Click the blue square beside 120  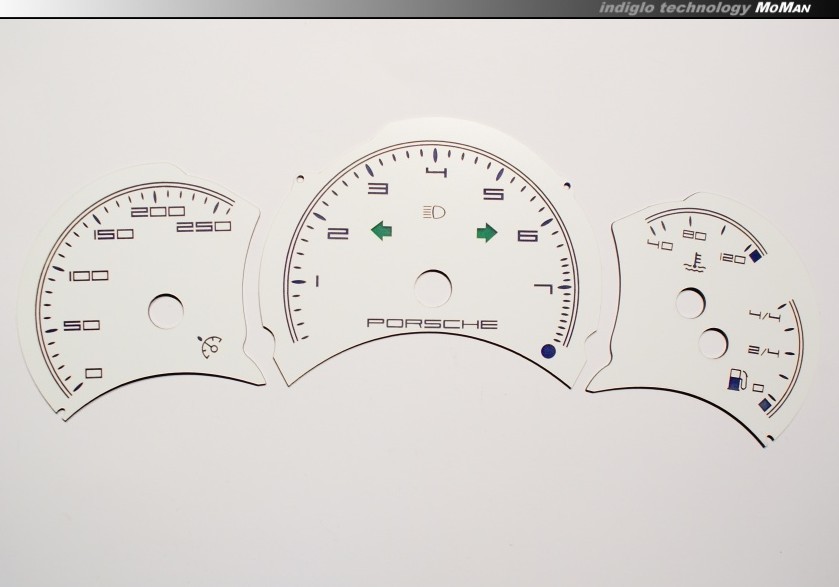pyautogui.click(x=755, y=257)
